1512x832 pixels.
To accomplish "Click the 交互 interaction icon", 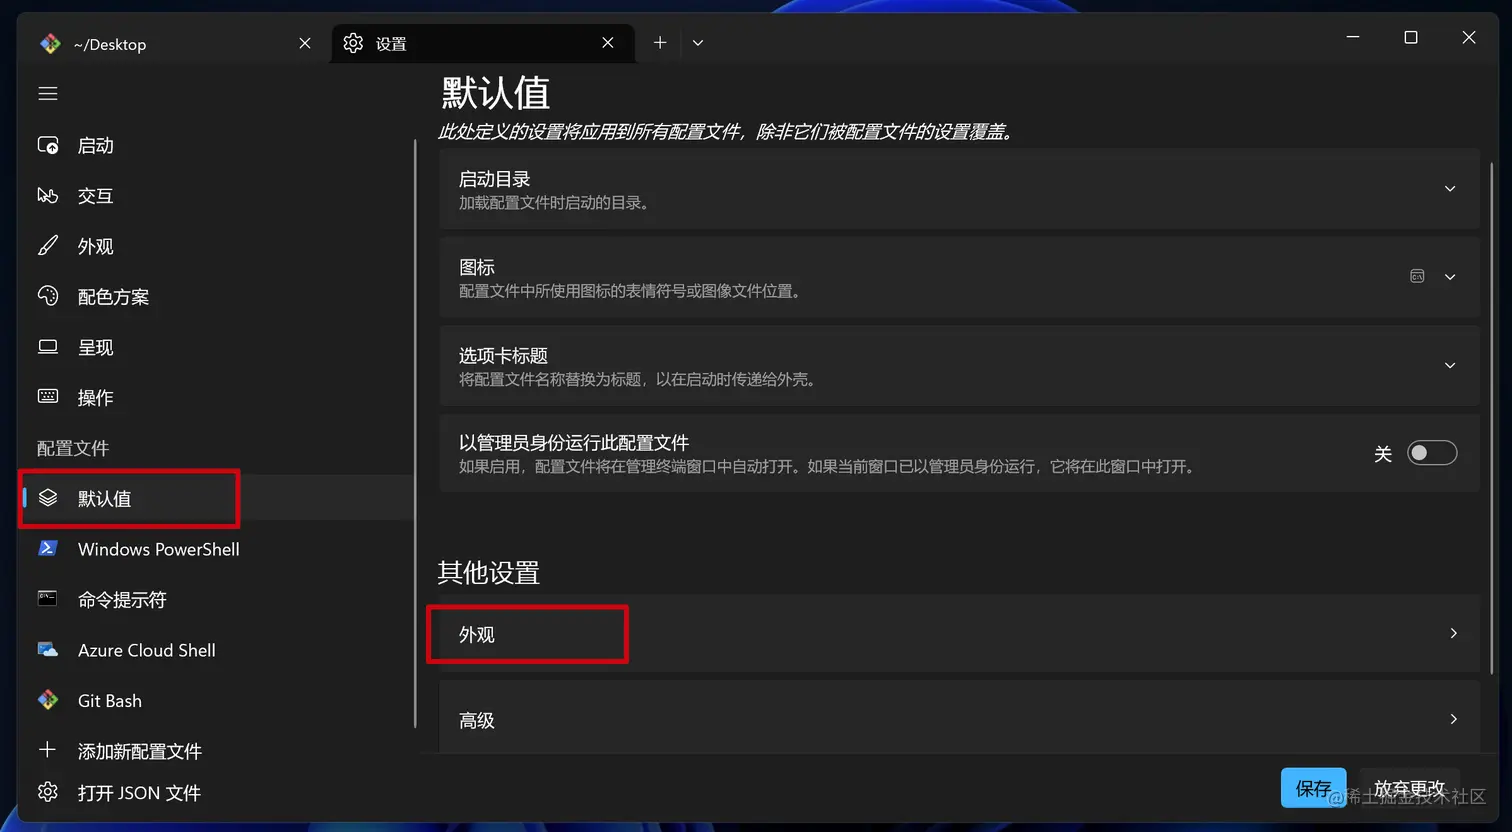I will tap(48, 196).
